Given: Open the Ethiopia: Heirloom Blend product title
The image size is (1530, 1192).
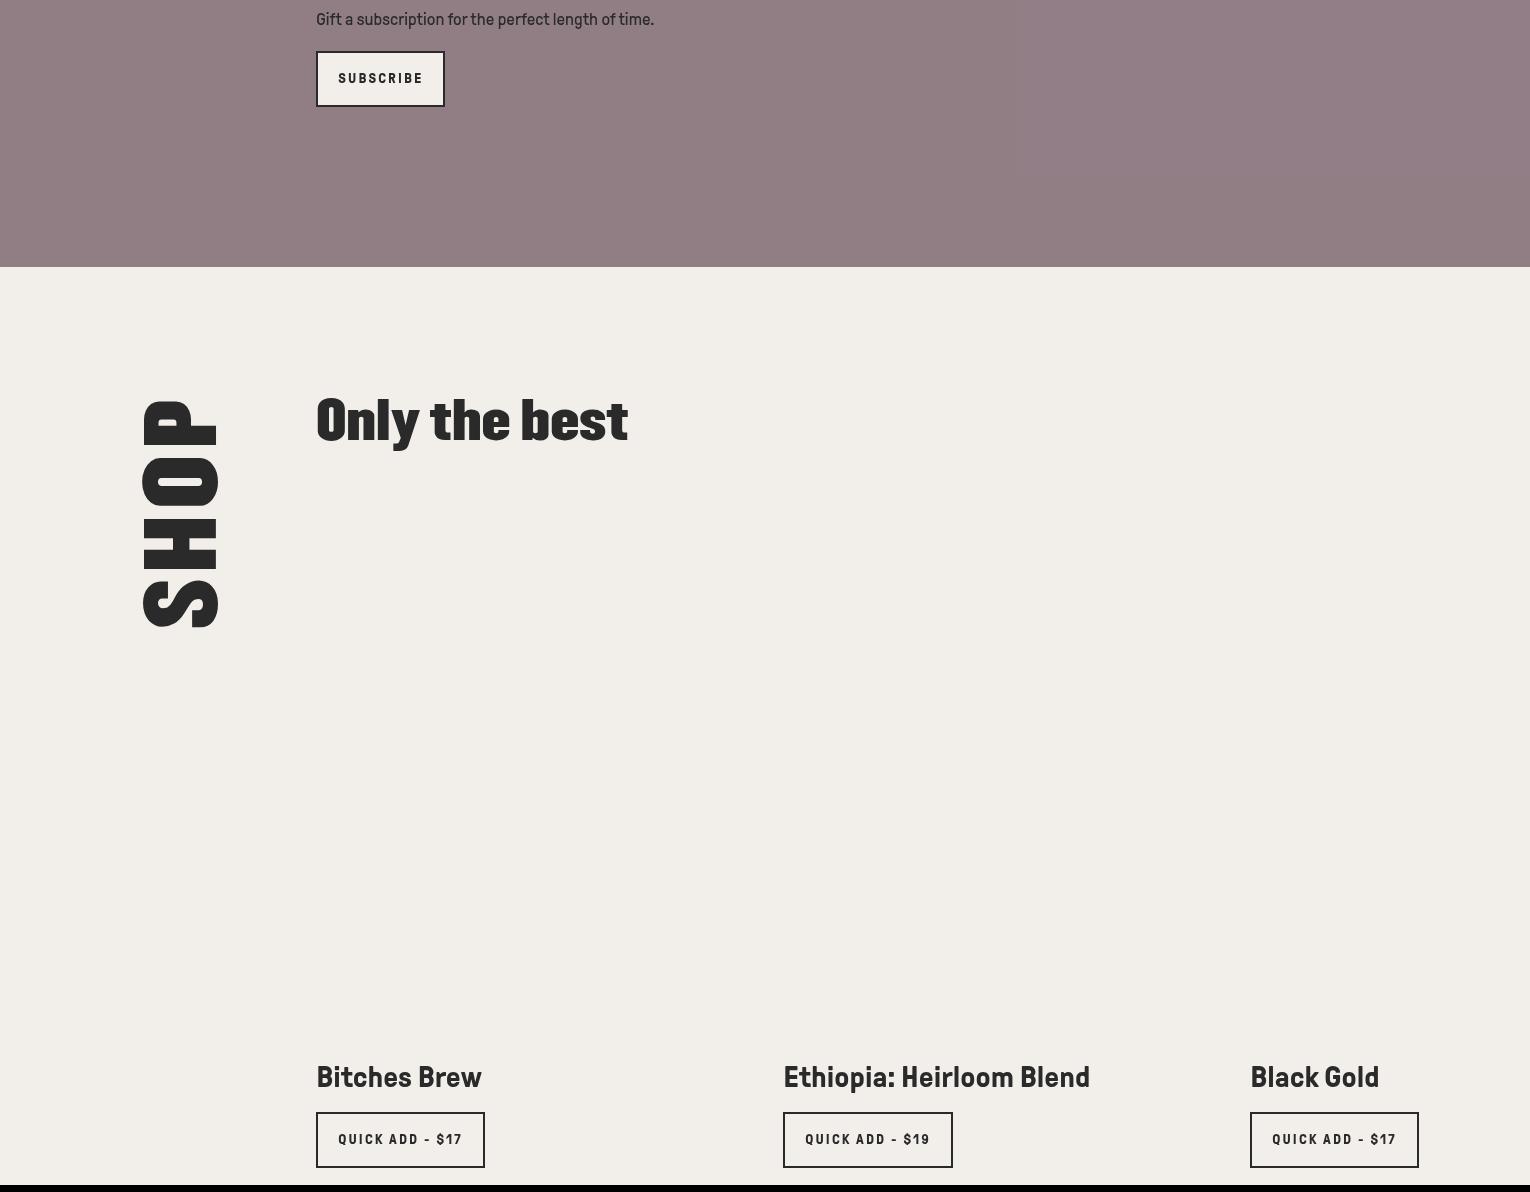Looking at the screenshot, I should (x=936, y=1078).
